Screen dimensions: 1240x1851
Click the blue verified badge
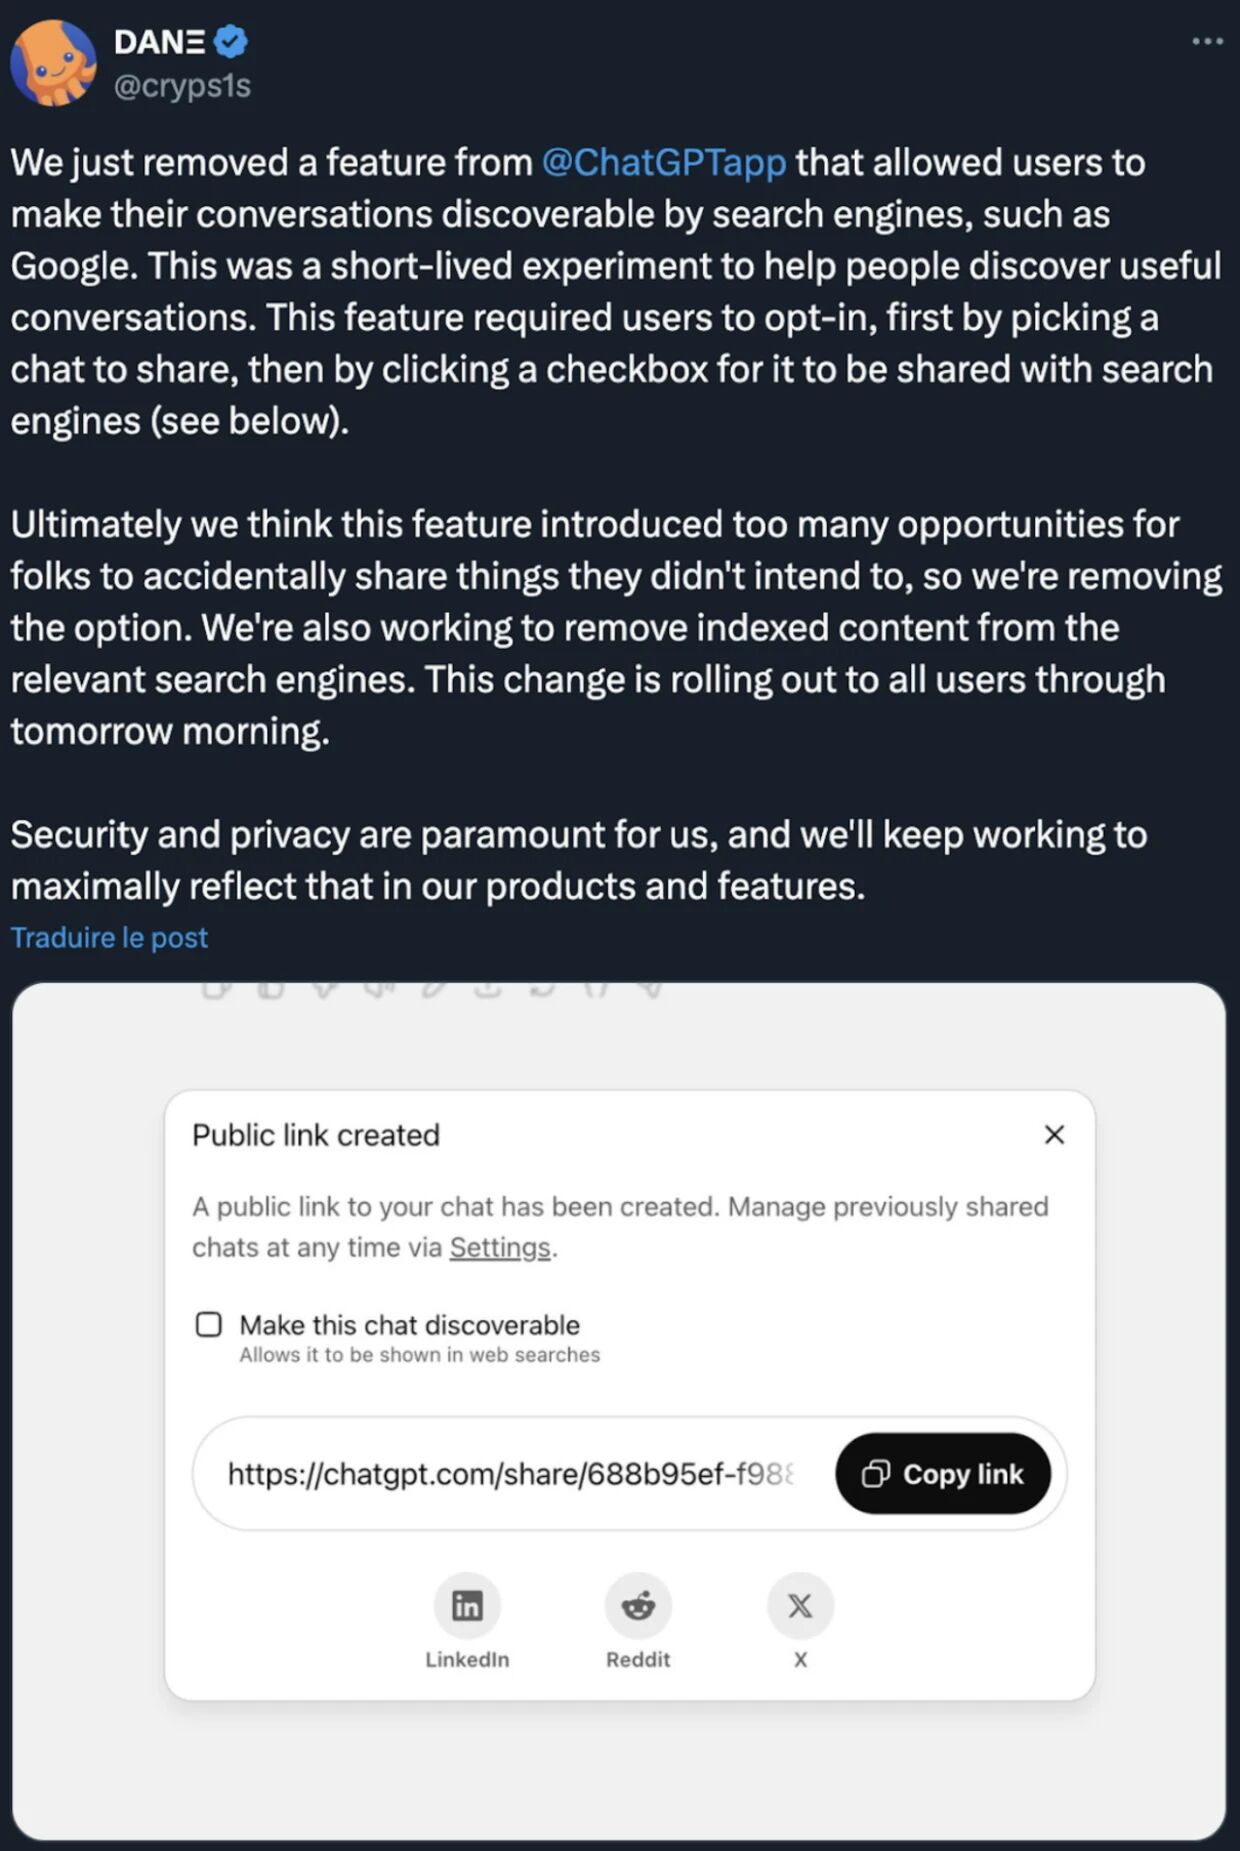[x=231, y=41]
